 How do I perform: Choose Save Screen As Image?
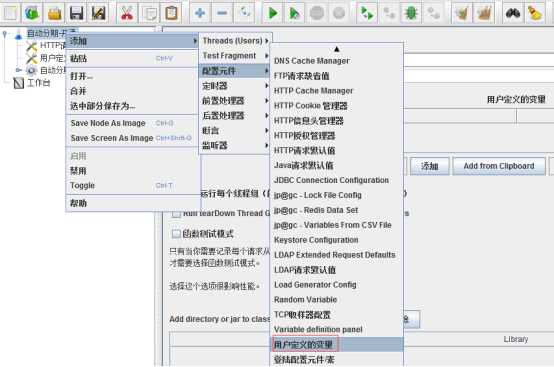click(132, 138)
